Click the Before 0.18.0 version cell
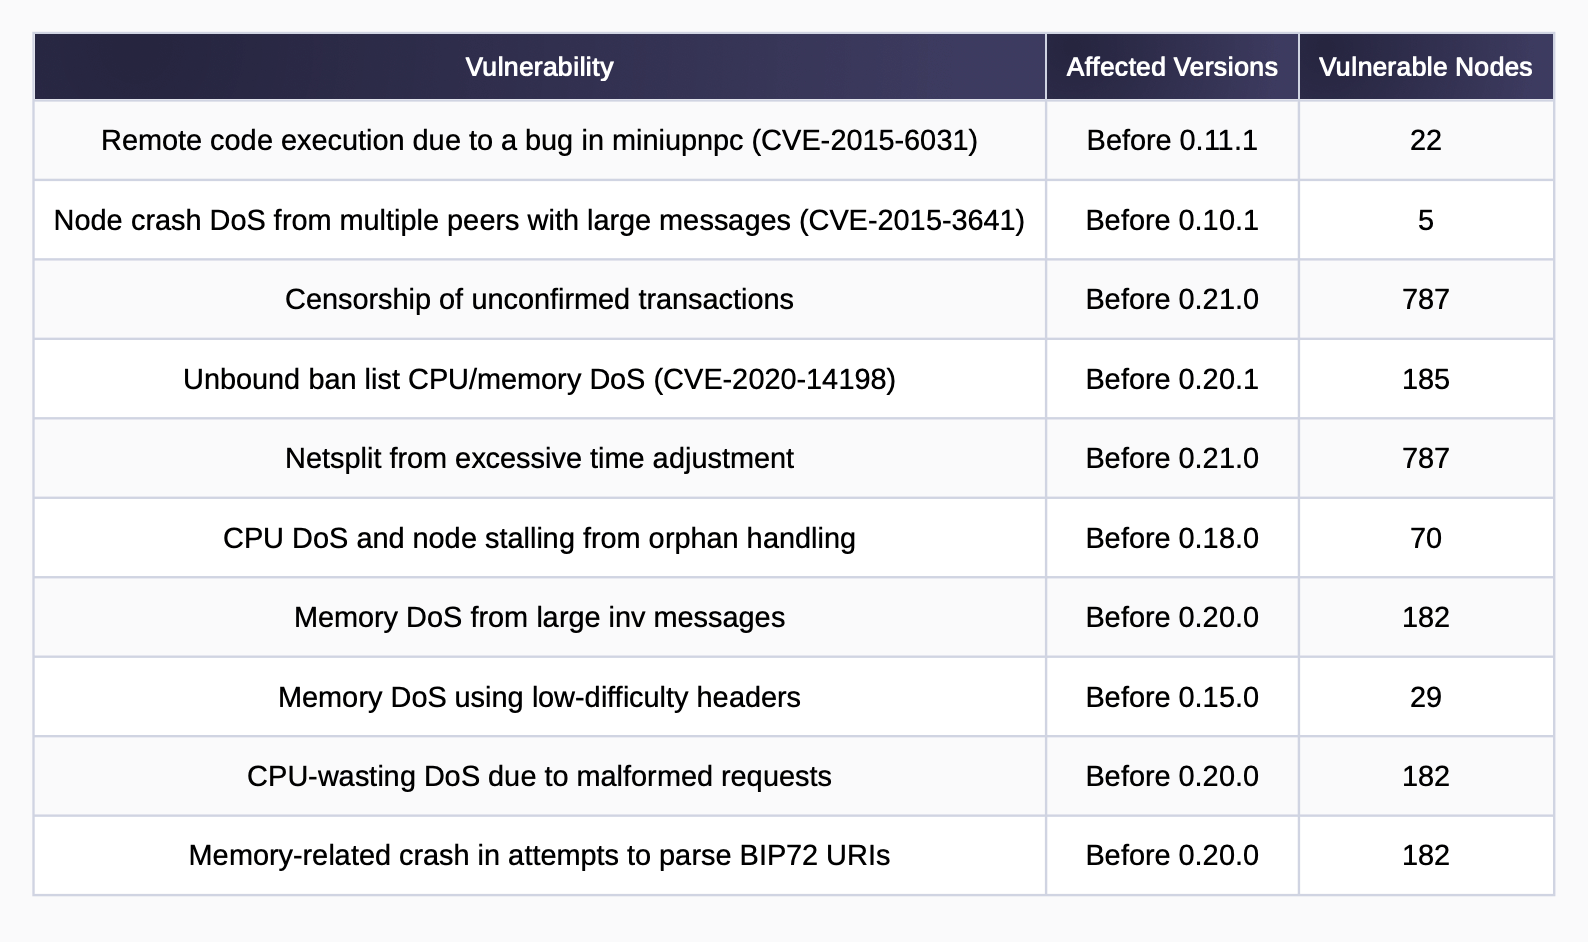Viewport: 1588px width, 942px height. (x=1172, y=538)
